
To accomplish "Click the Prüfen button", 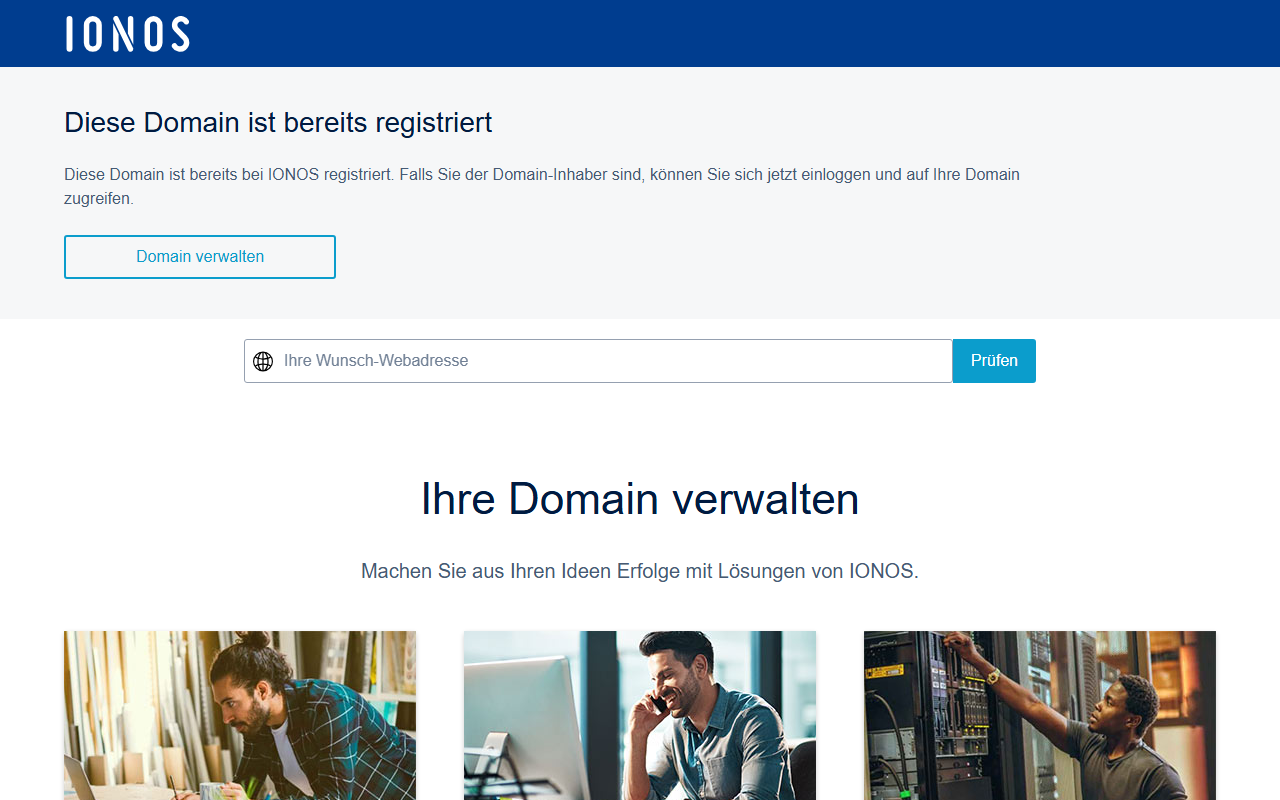I will (994, 361).
